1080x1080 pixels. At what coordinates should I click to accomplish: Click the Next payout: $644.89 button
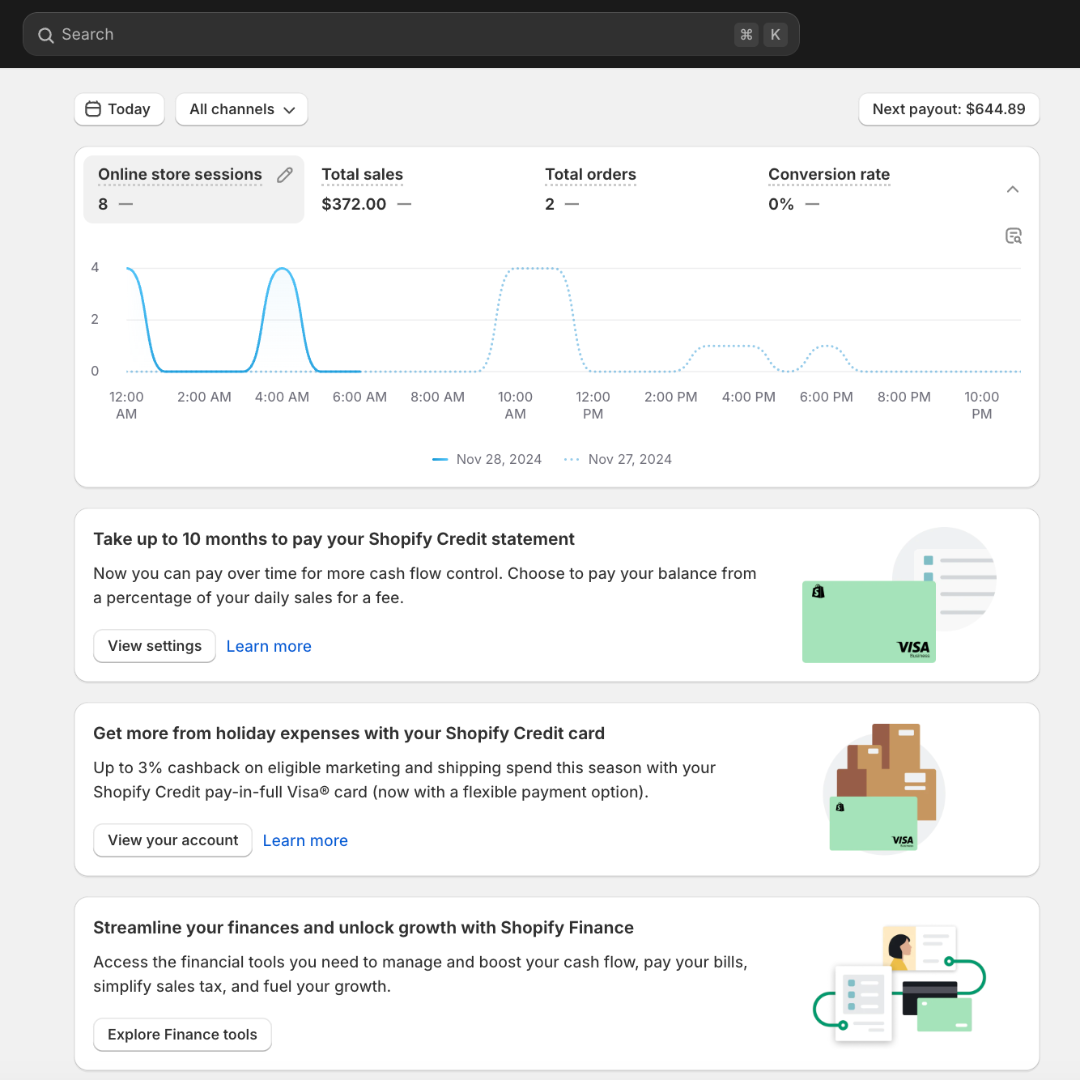pyautogui.click(x=948, y=109)
